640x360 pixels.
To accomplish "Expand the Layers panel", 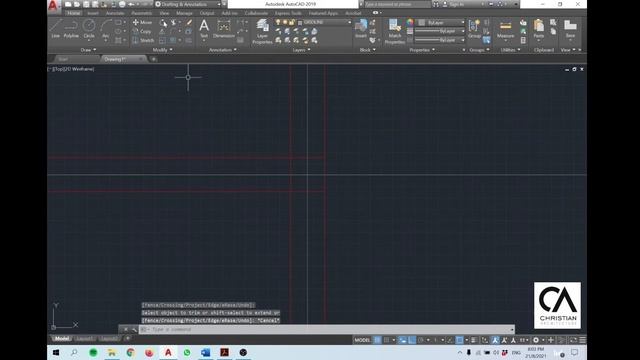I will 301,50.
